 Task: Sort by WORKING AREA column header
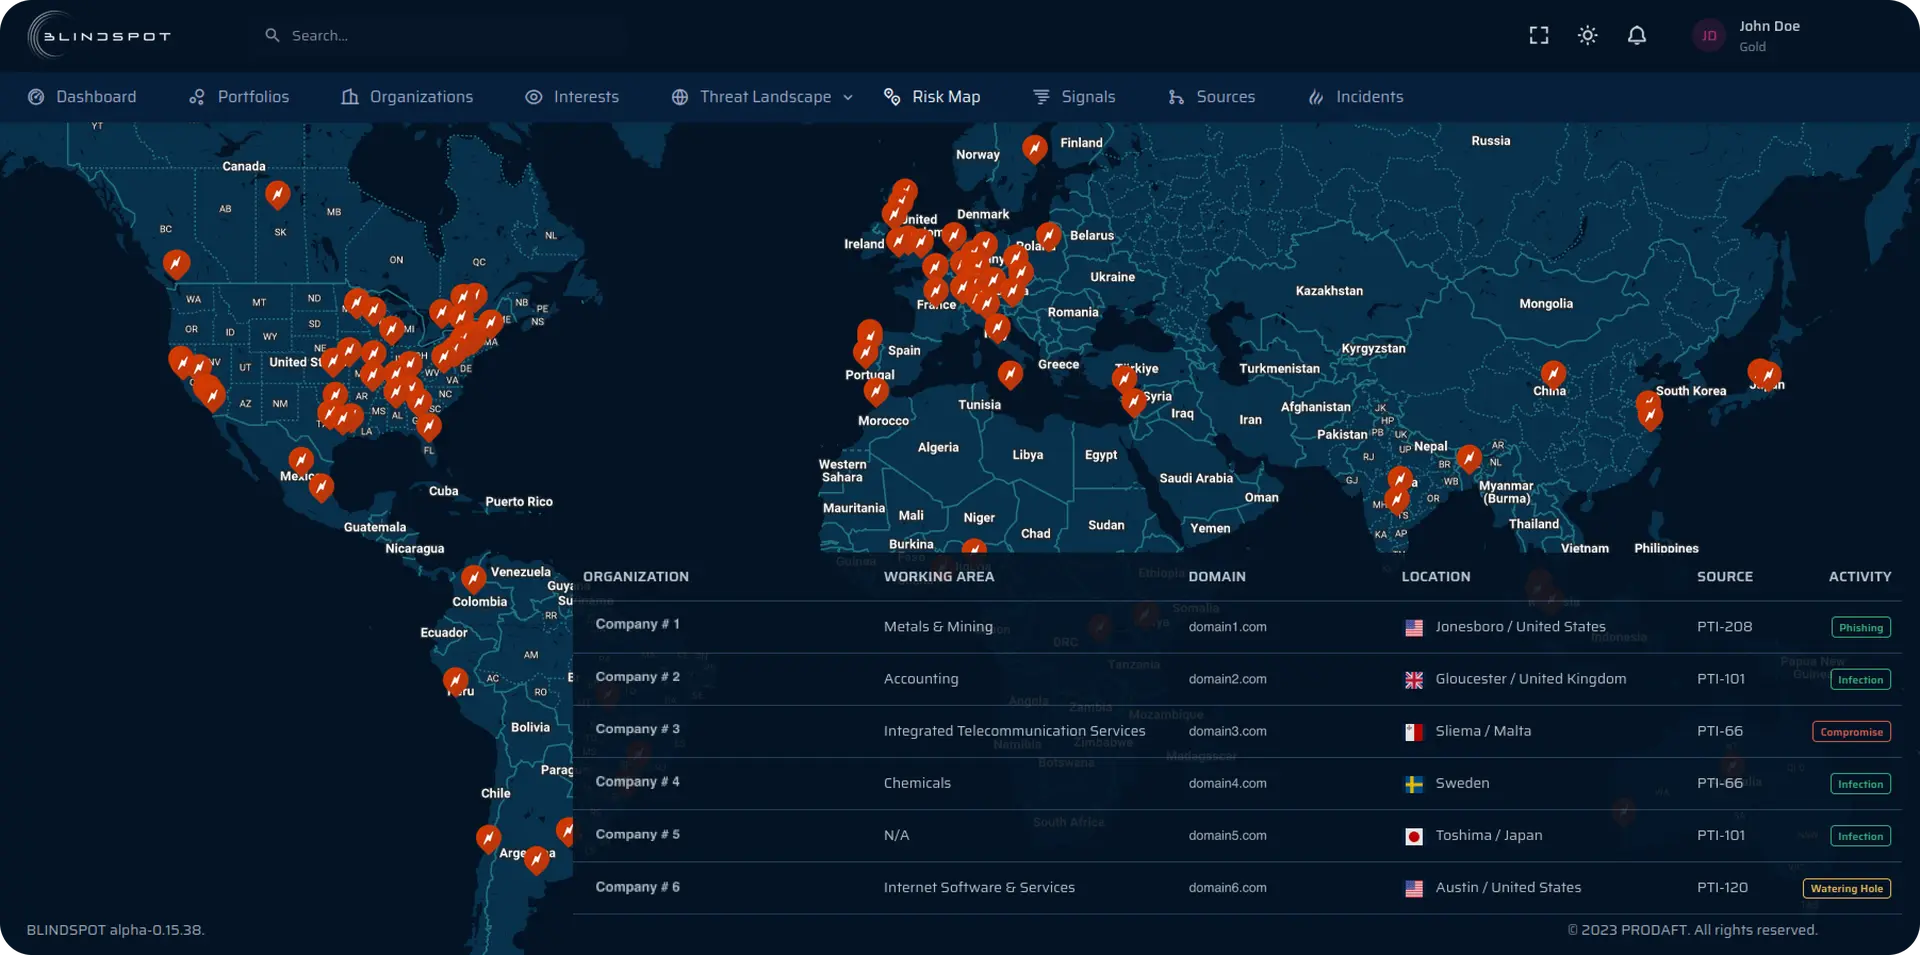[939, 576]
